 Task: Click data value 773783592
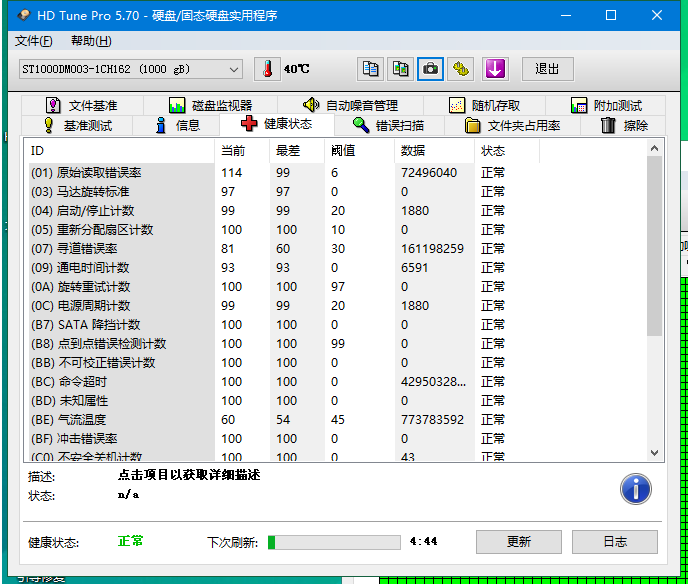pyautogui.click(x=432, y=420)
